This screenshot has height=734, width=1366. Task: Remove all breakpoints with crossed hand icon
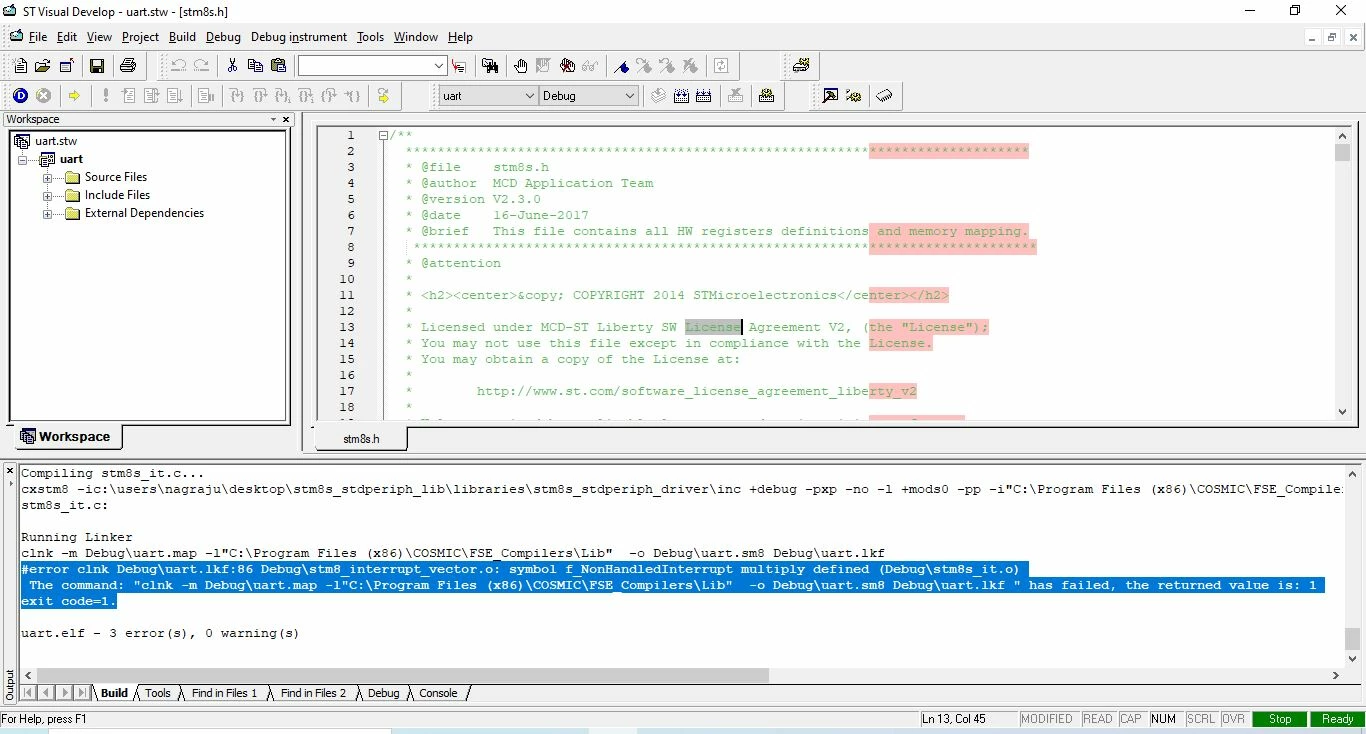[567, 66]
